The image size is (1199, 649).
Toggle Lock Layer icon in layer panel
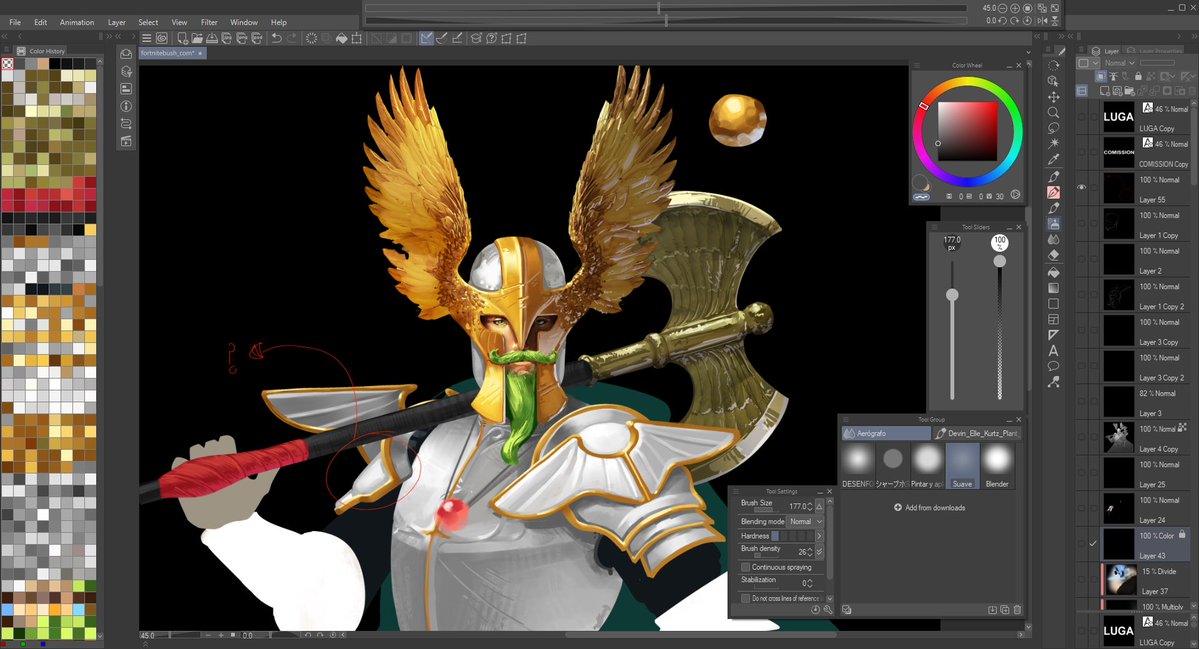pyautogui.click(x=1138, y=76)
